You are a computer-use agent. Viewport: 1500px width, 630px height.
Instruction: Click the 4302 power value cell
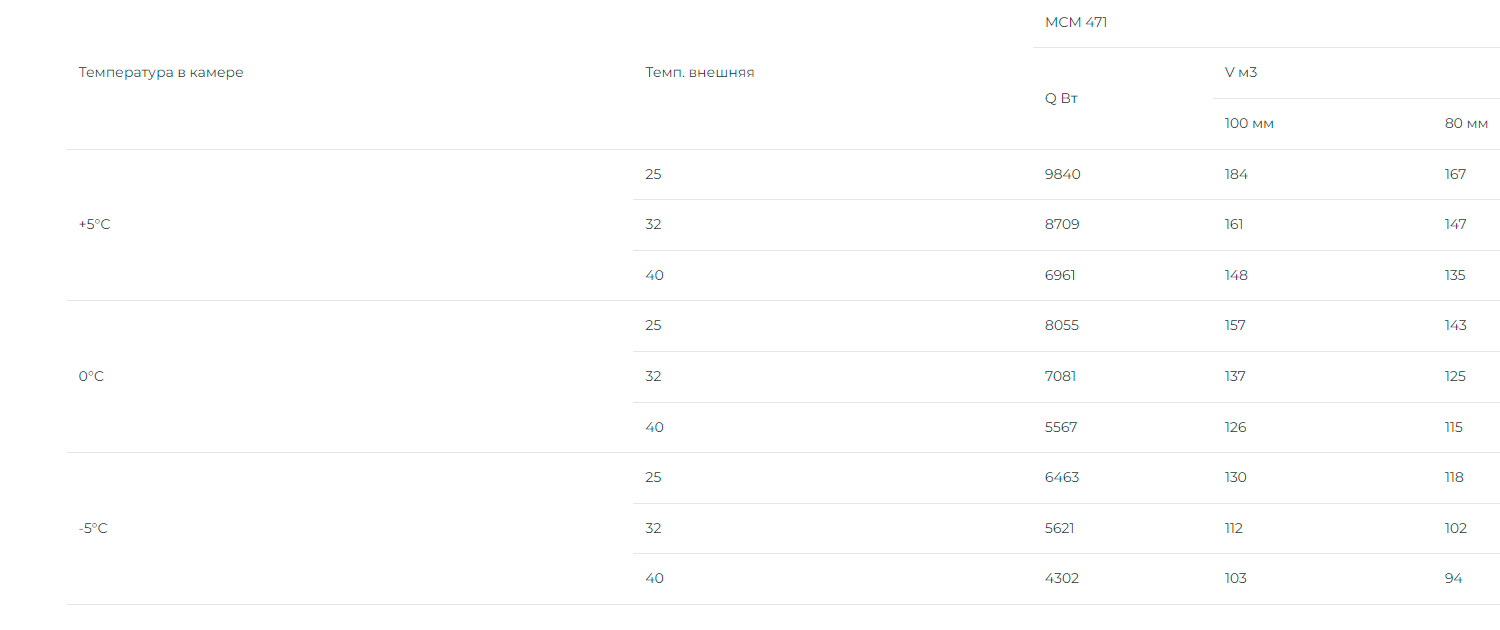(x=1062, y=579)
